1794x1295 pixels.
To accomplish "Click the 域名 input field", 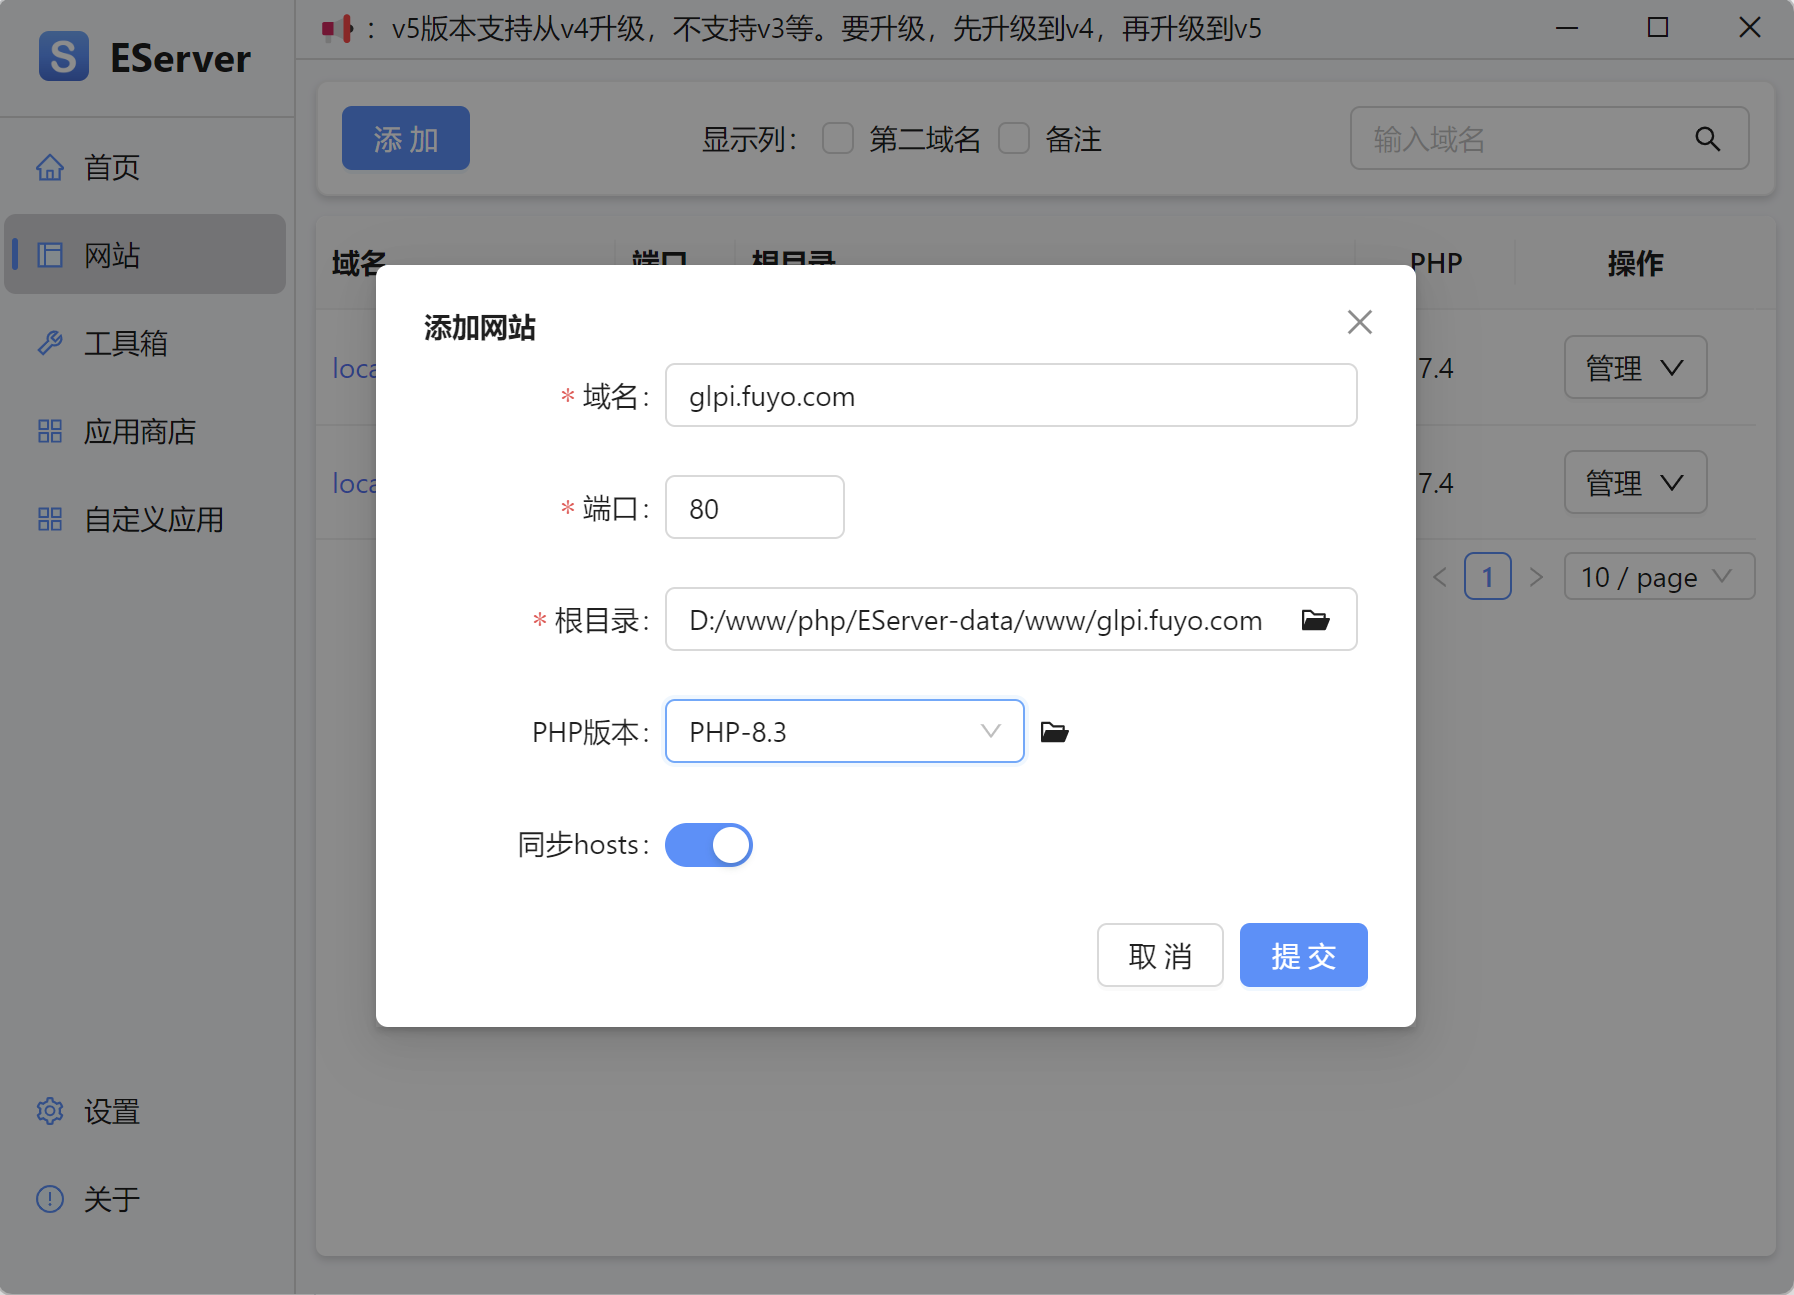I will coord(1010,396).
